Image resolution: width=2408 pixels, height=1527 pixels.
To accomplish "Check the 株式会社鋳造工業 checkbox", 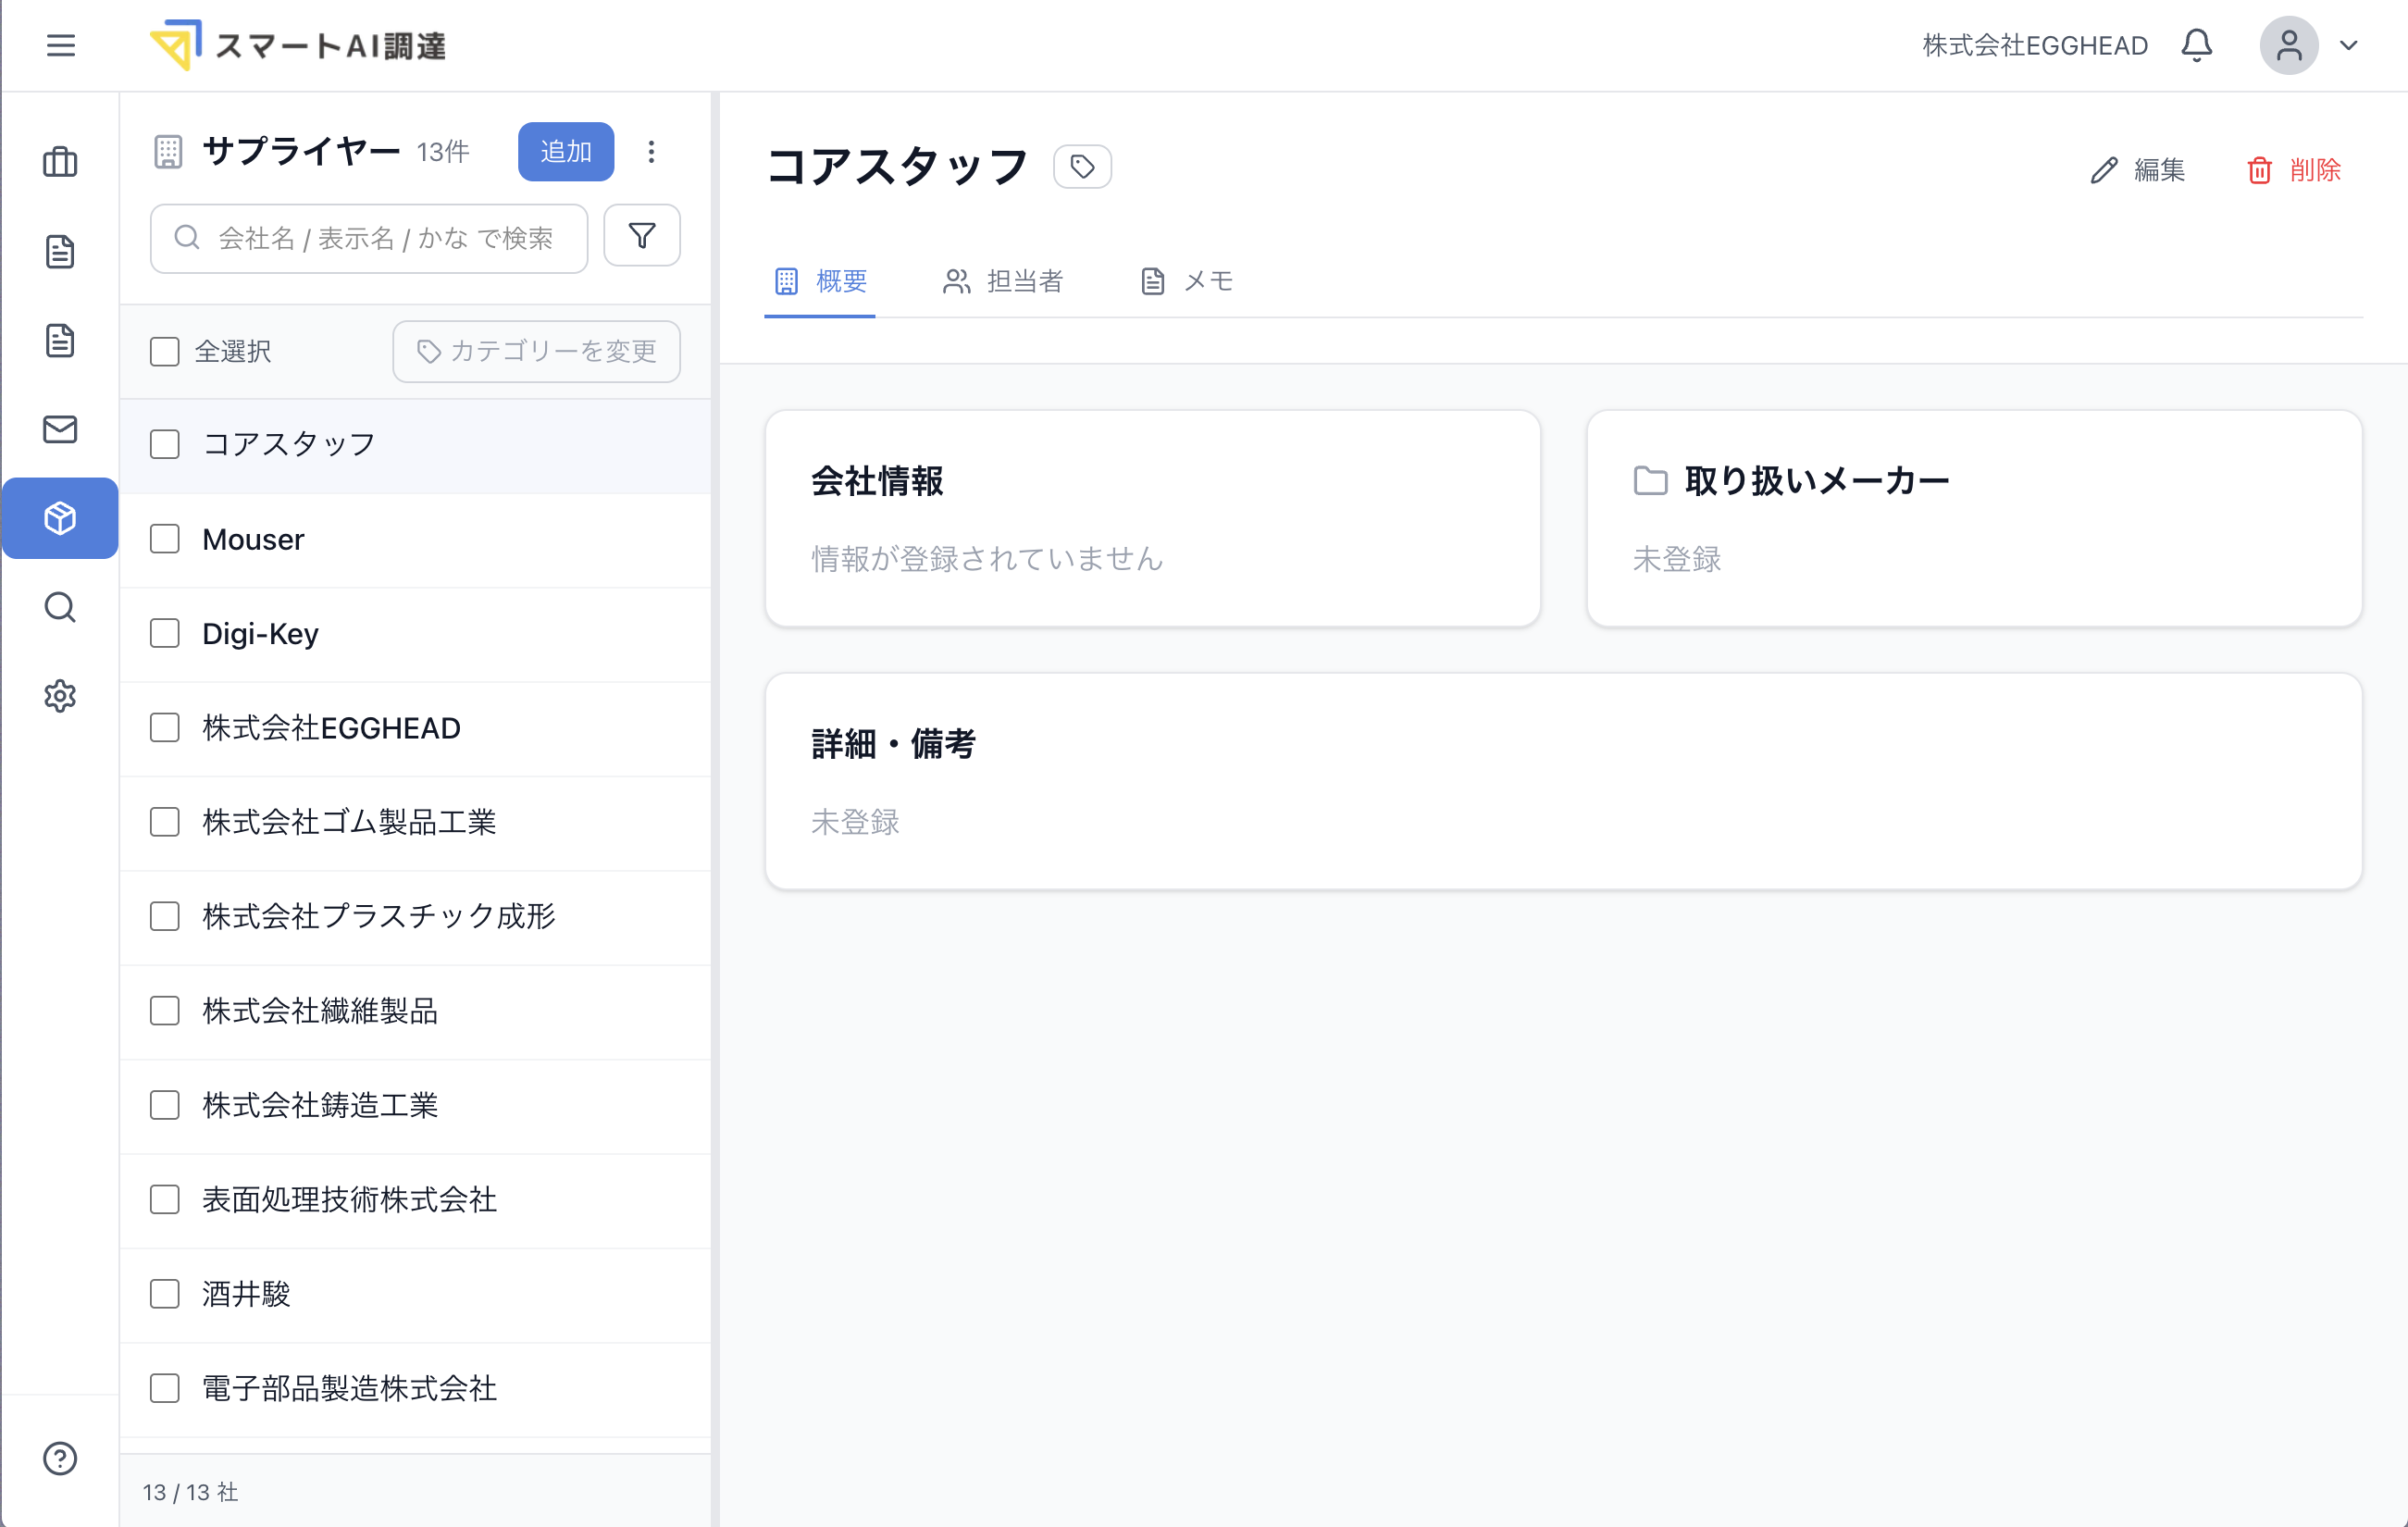I will pos(164,1105).
